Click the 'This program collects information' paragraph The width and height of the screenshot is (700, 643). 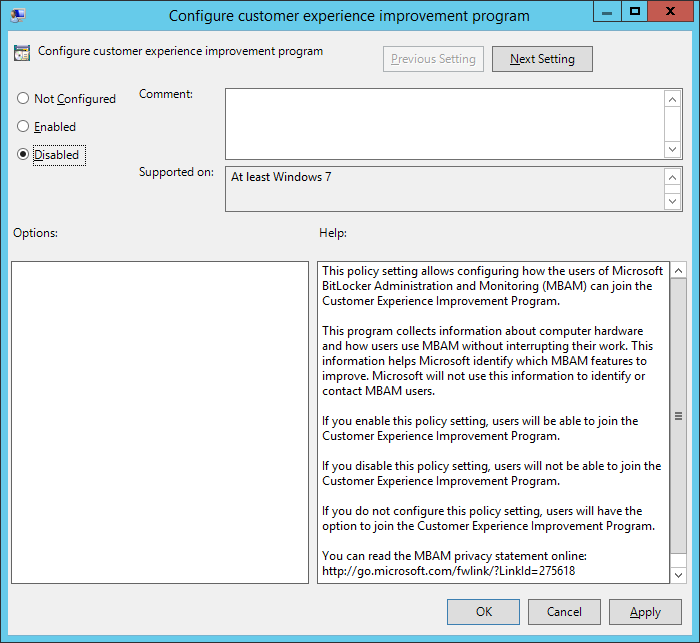coord(488,361)
